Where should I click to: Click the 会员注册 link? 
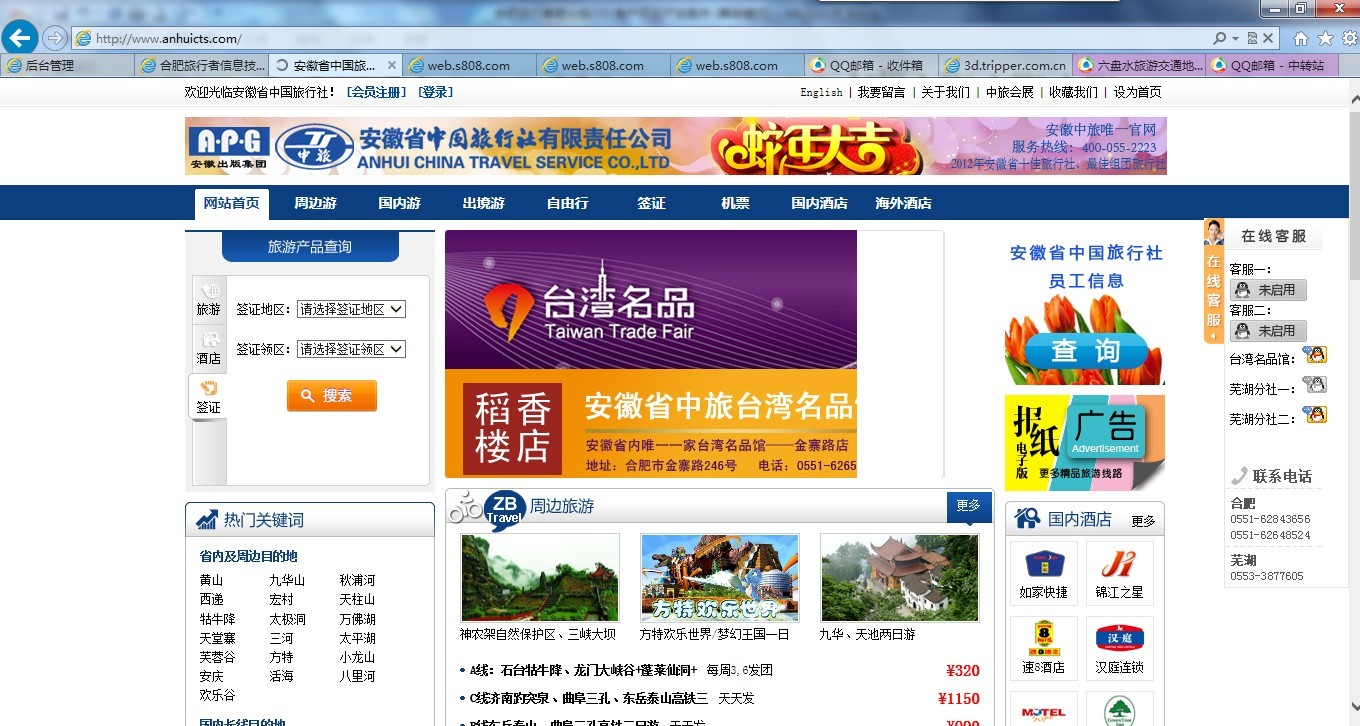376,92
